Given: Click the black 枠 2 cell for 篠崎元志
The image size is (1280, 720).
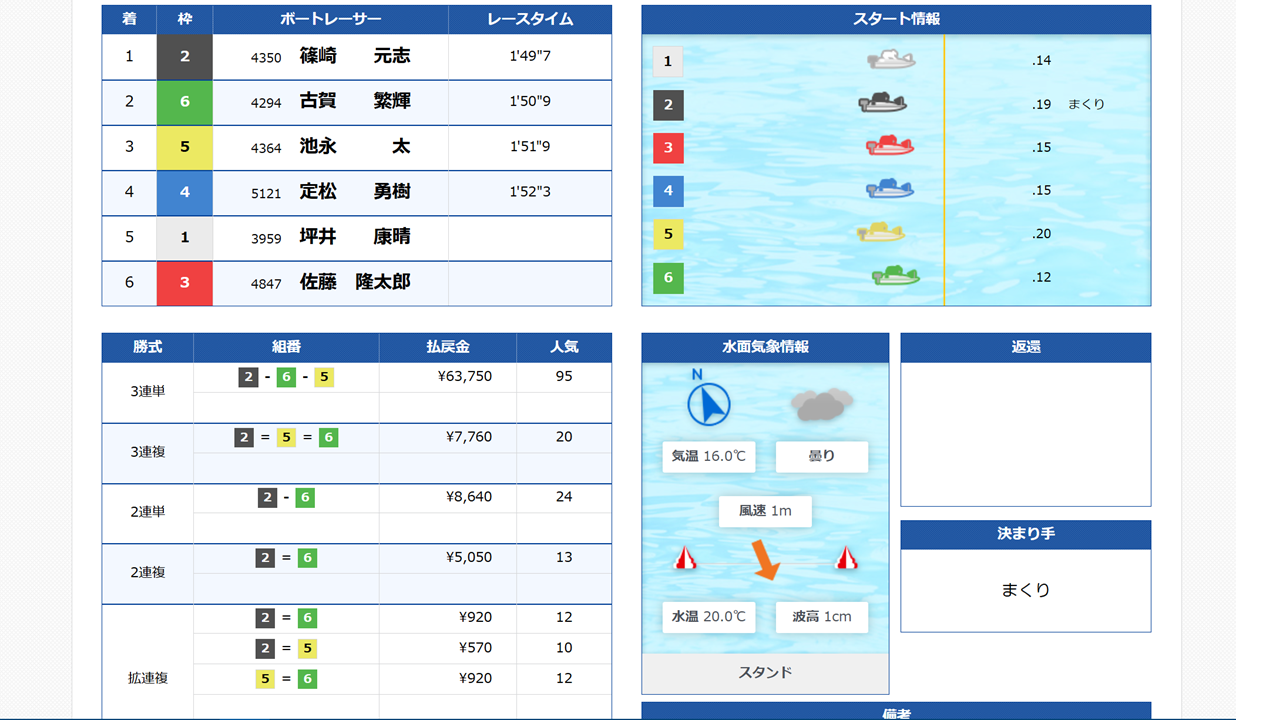Looking at the screenshot, I should pos(185,57).
